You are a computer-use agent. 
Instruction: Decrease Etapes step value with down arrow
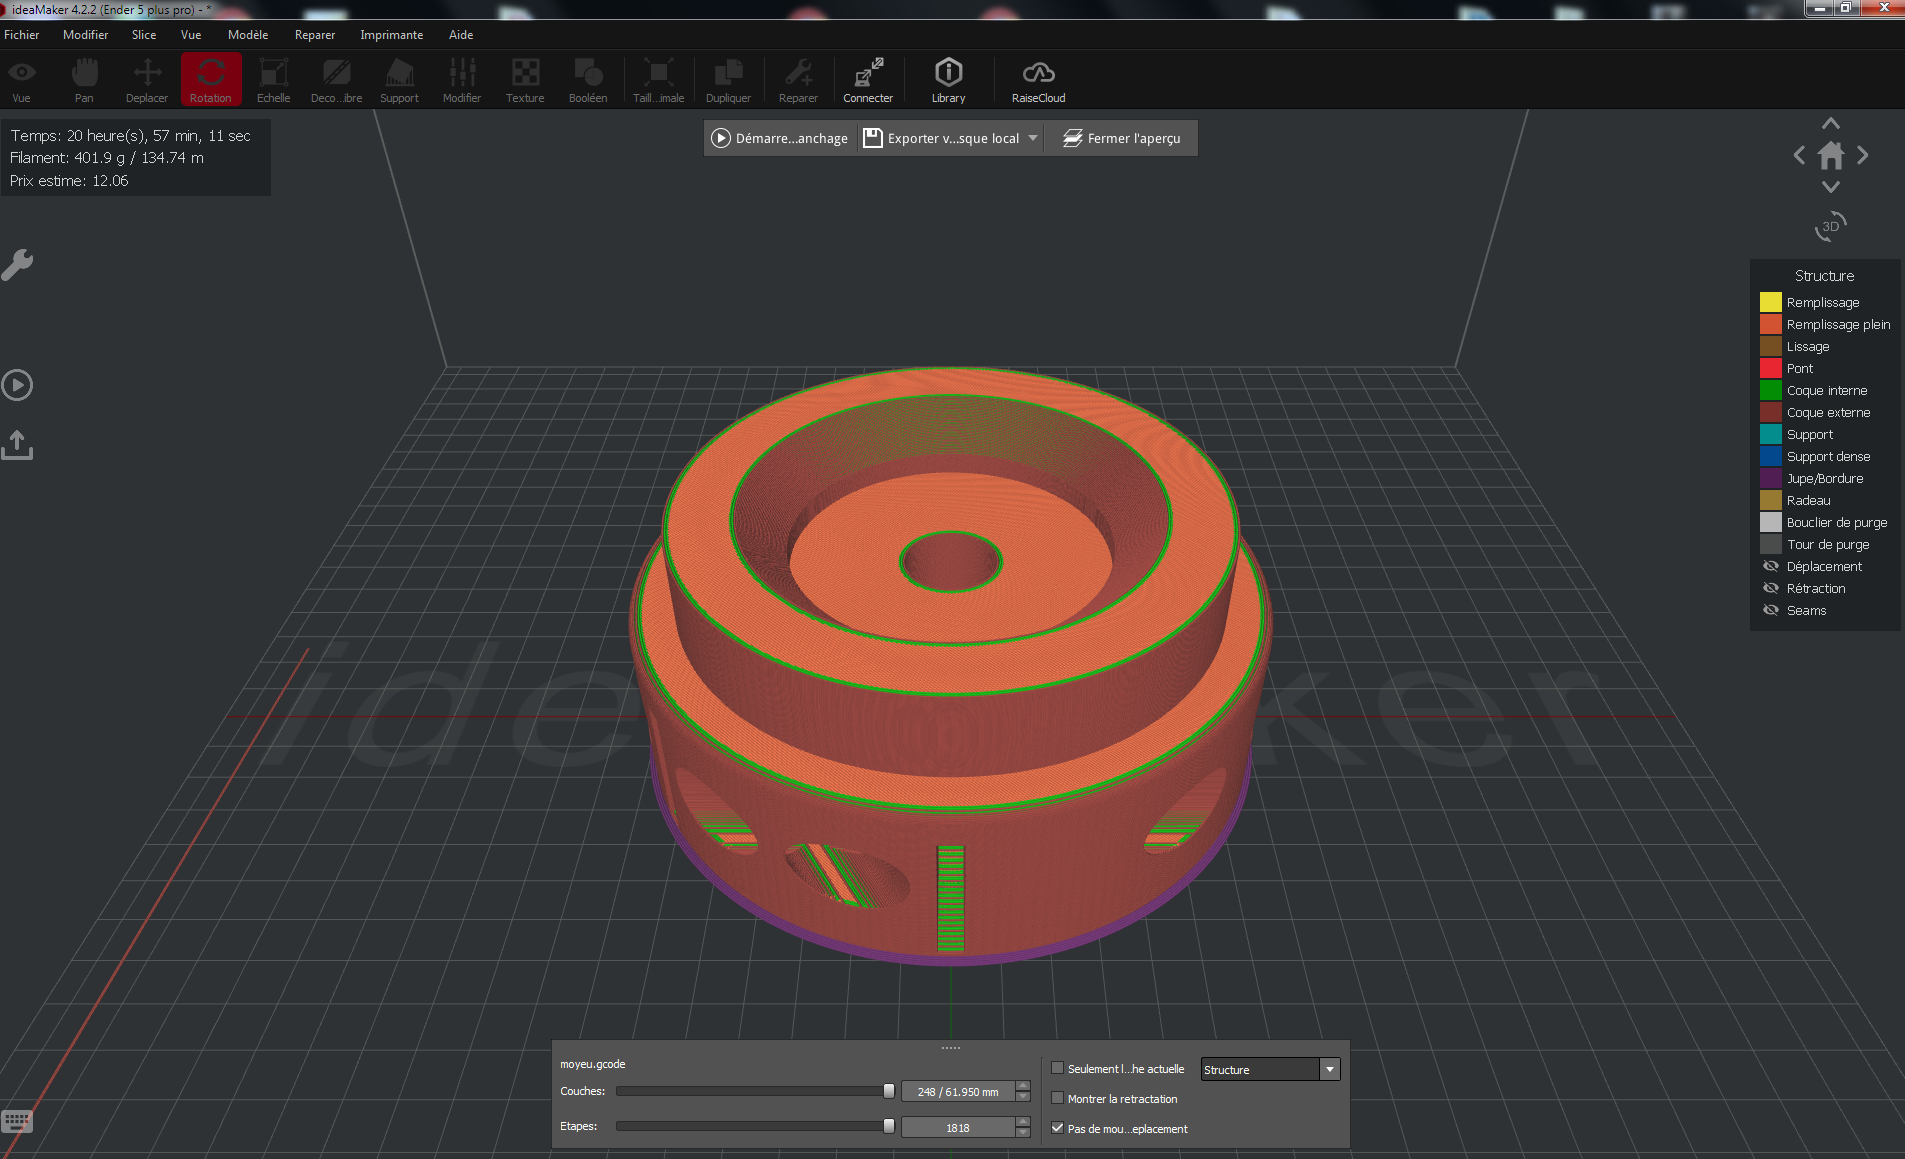(1023, 1132)
